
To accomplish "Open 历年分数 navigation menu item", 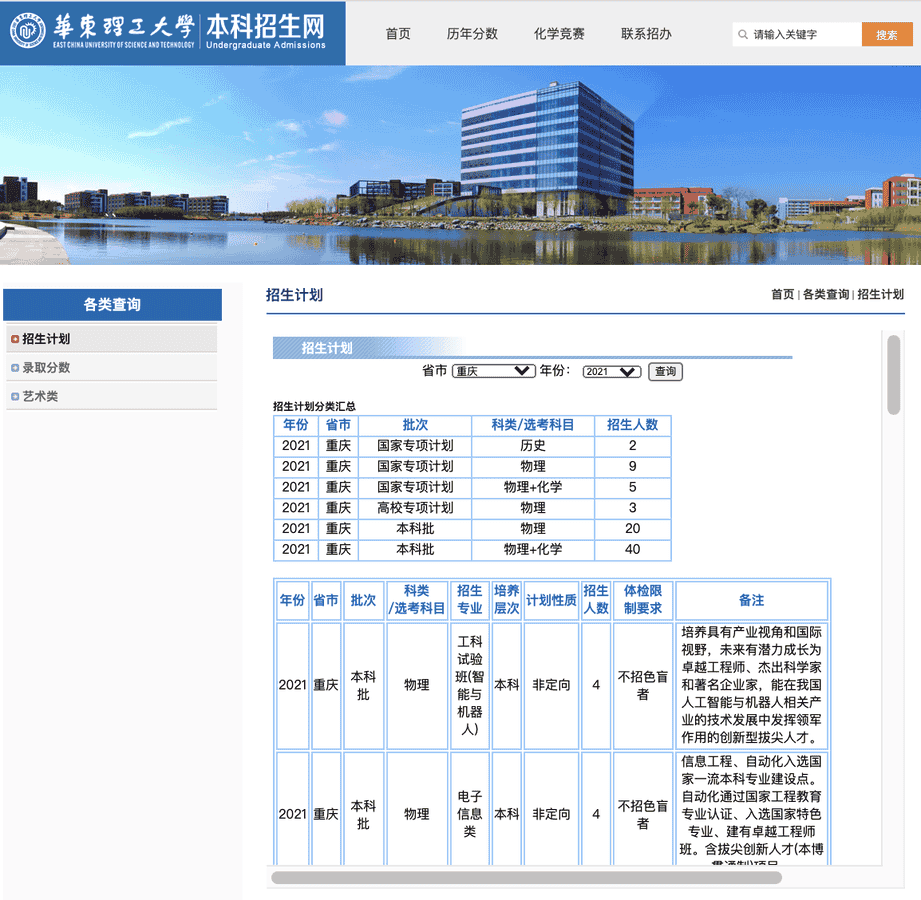I will pos(472,34).
